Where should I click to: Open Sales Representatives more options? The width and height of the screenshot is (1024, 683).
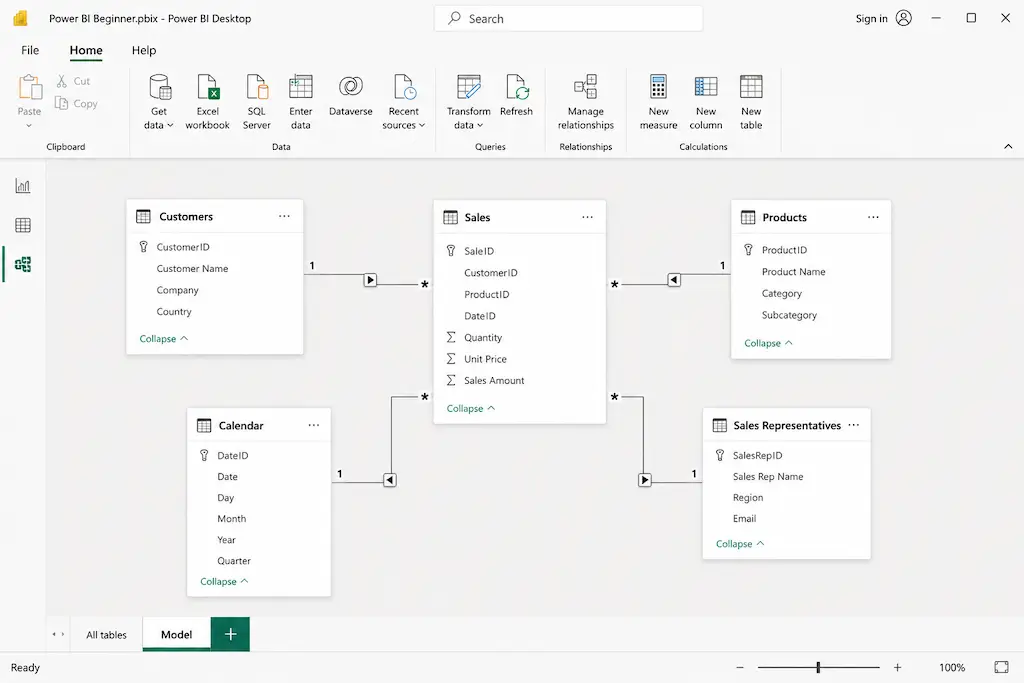(854, 425)
